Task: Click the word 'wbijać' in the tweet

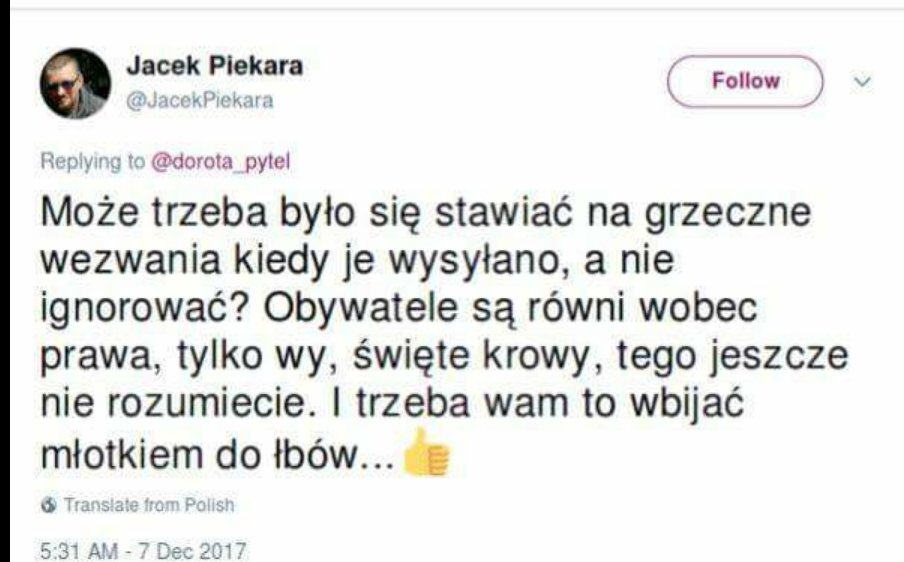Action: (687, 406)
